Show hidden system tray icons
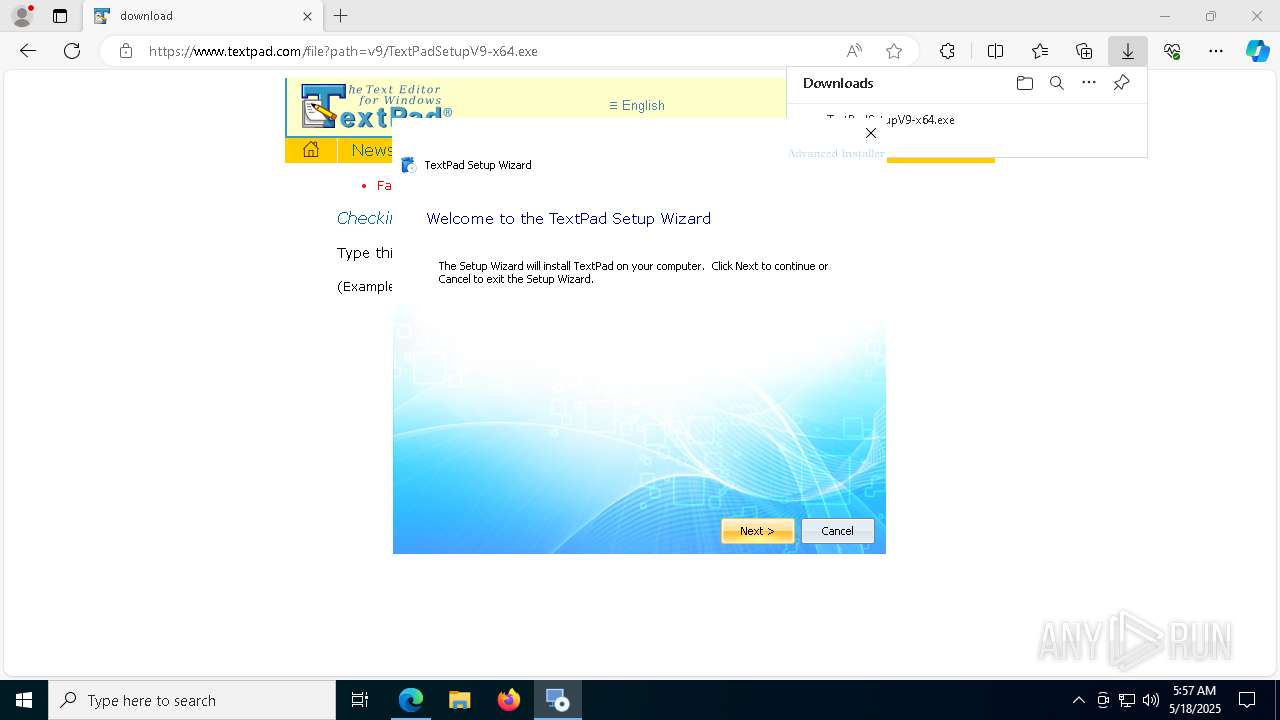 [x=1078, y=700]
